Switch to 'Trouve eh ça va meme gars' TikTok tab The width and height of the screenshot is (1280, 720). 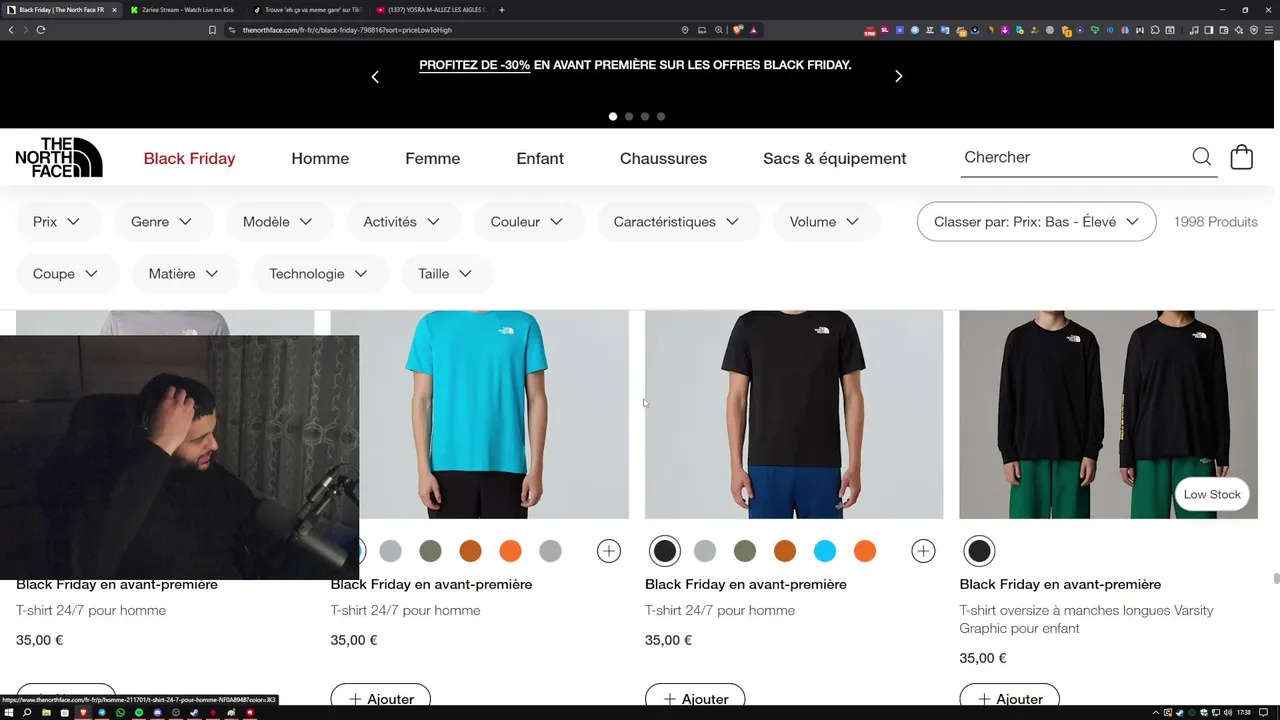pos(308,10)
